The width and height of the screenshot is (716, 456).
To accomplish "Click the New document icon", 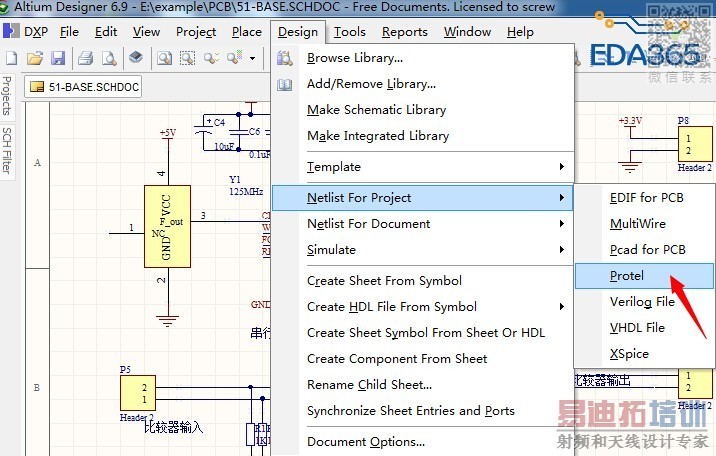I will click(11, 58).
